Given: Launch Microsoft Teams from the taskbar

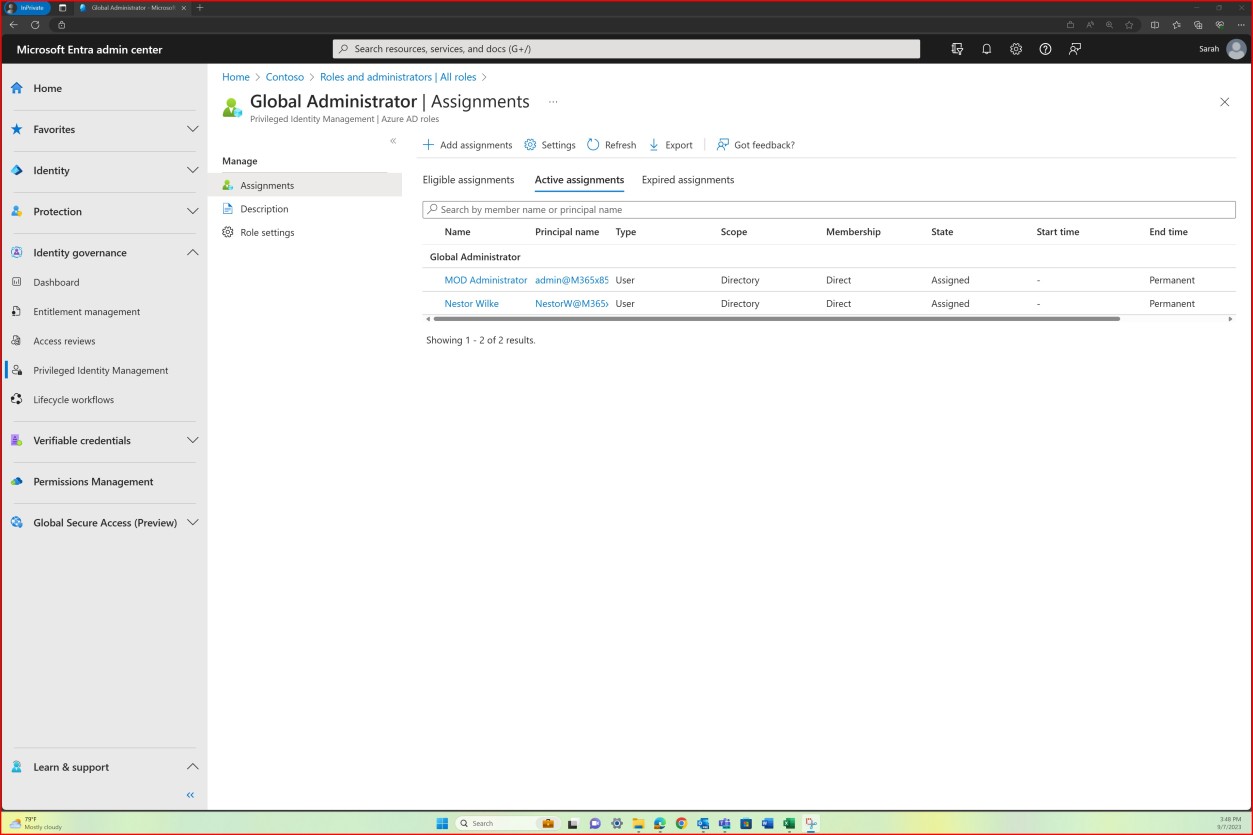Looking at the screenshot, I should [x=725, y=823].
